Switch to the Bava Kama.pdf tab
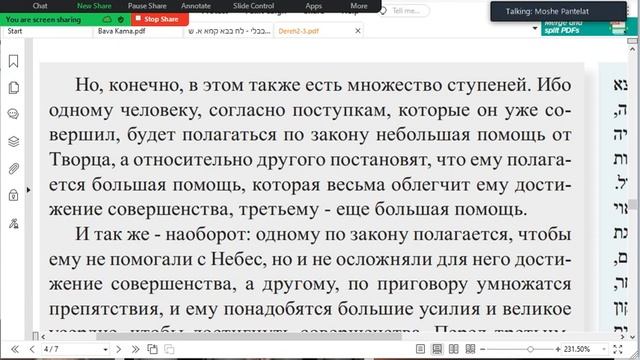This screenshot has height=360, width=640. (138, 31)
